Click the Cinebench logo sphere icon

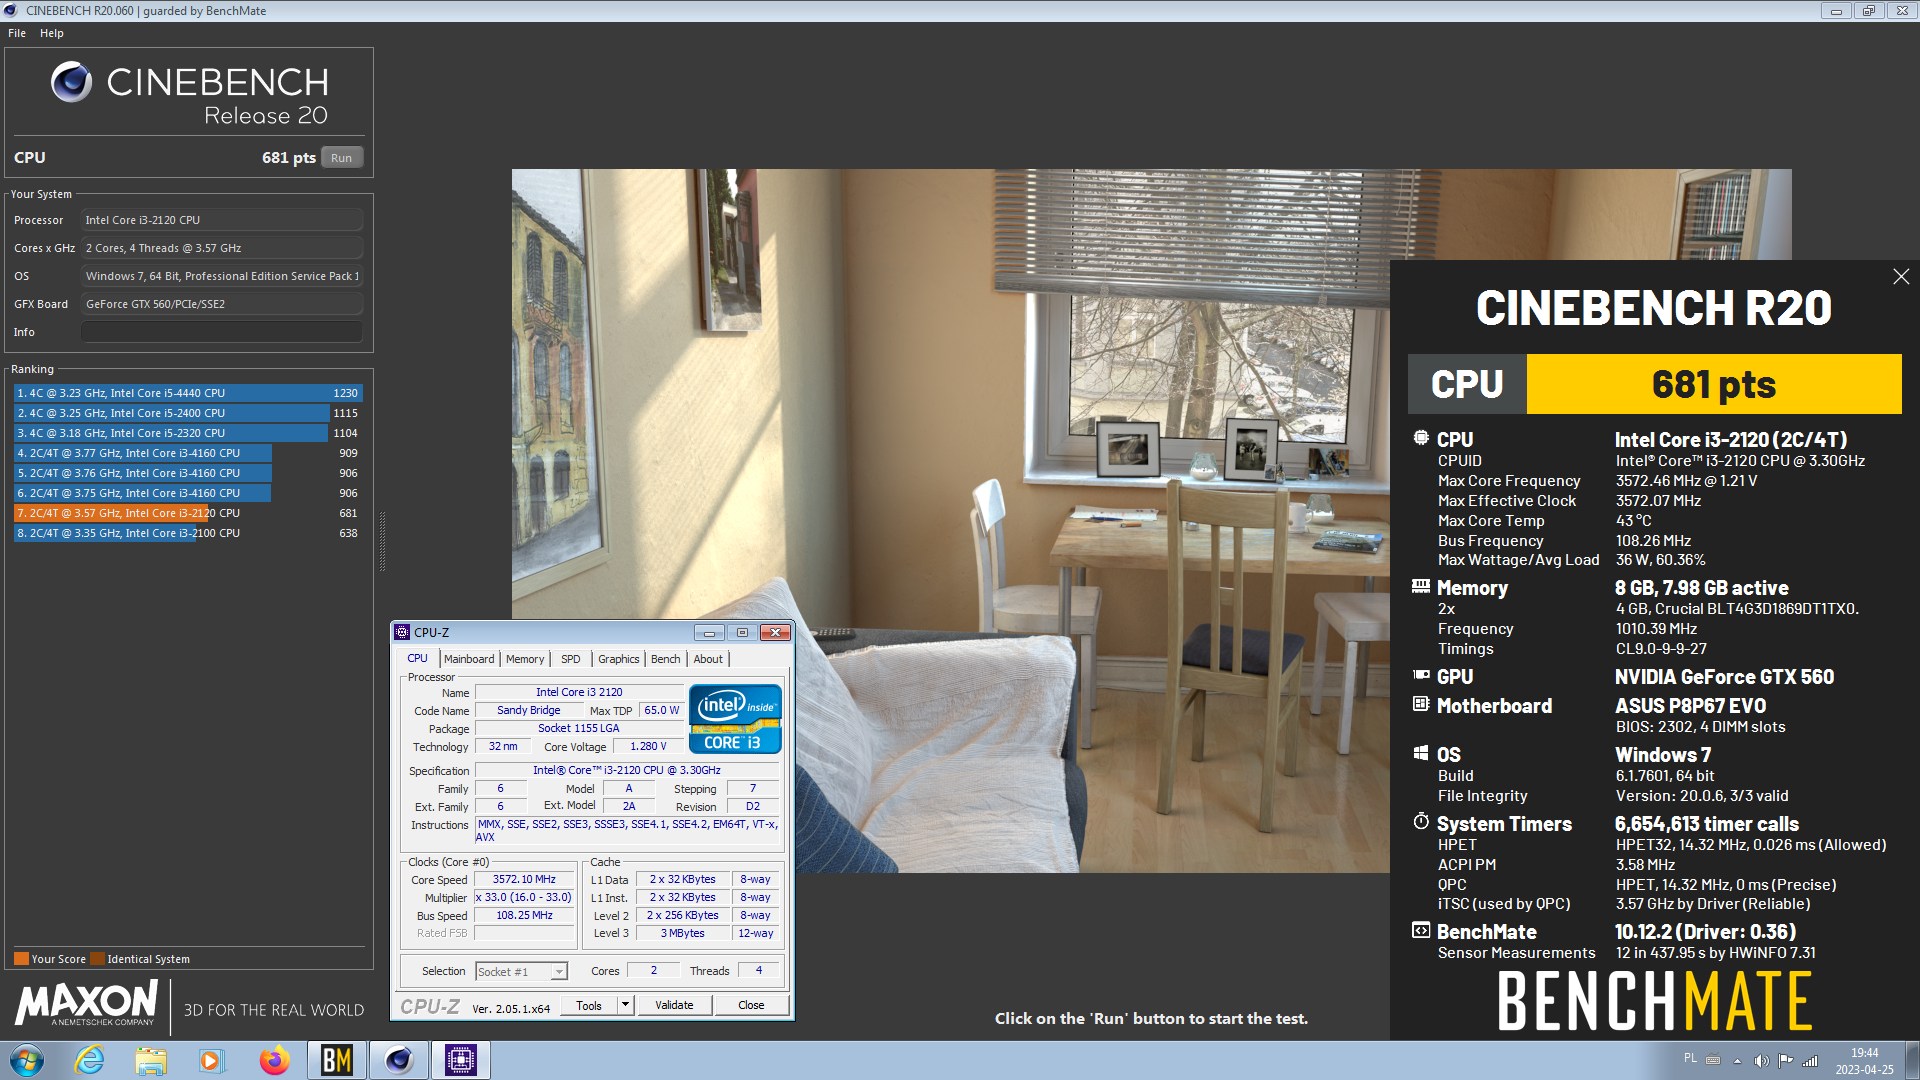[71, 82]
